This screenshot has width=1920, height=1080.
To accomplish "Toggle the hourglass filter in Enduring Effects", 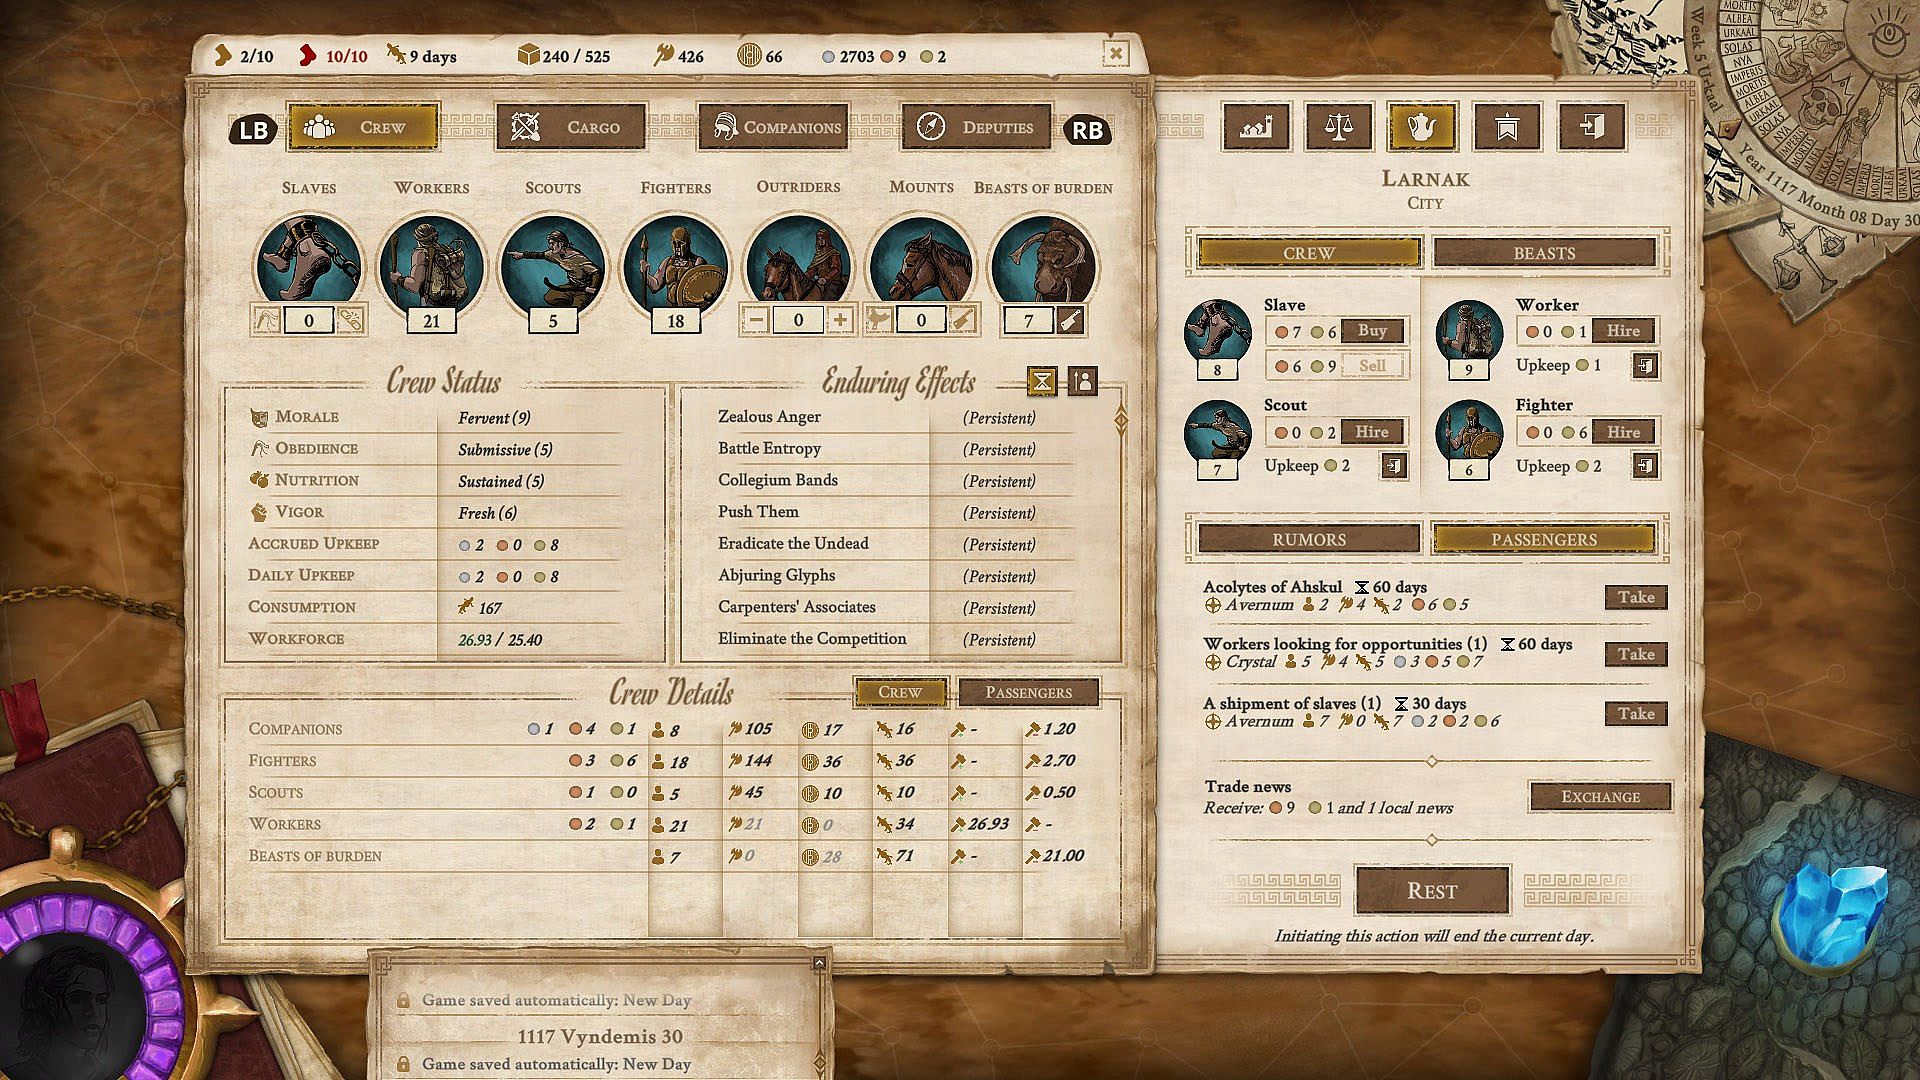I will [1042, 381].
